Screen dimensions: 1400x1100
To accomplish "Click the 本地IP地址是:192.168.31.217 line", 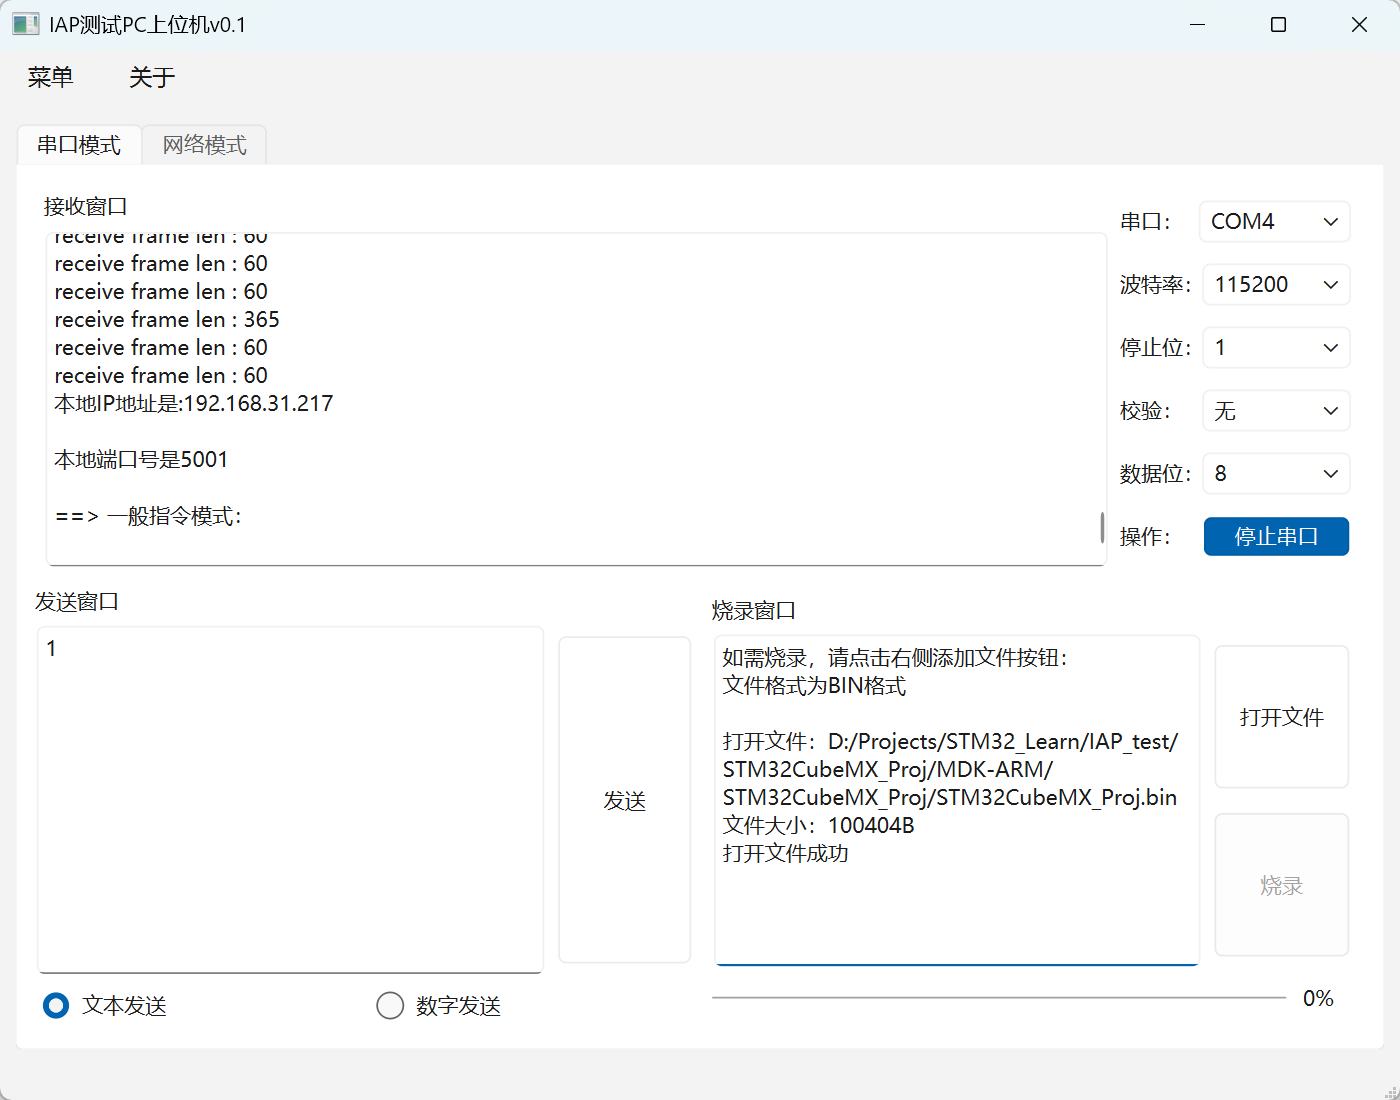I will click(194, 404).
